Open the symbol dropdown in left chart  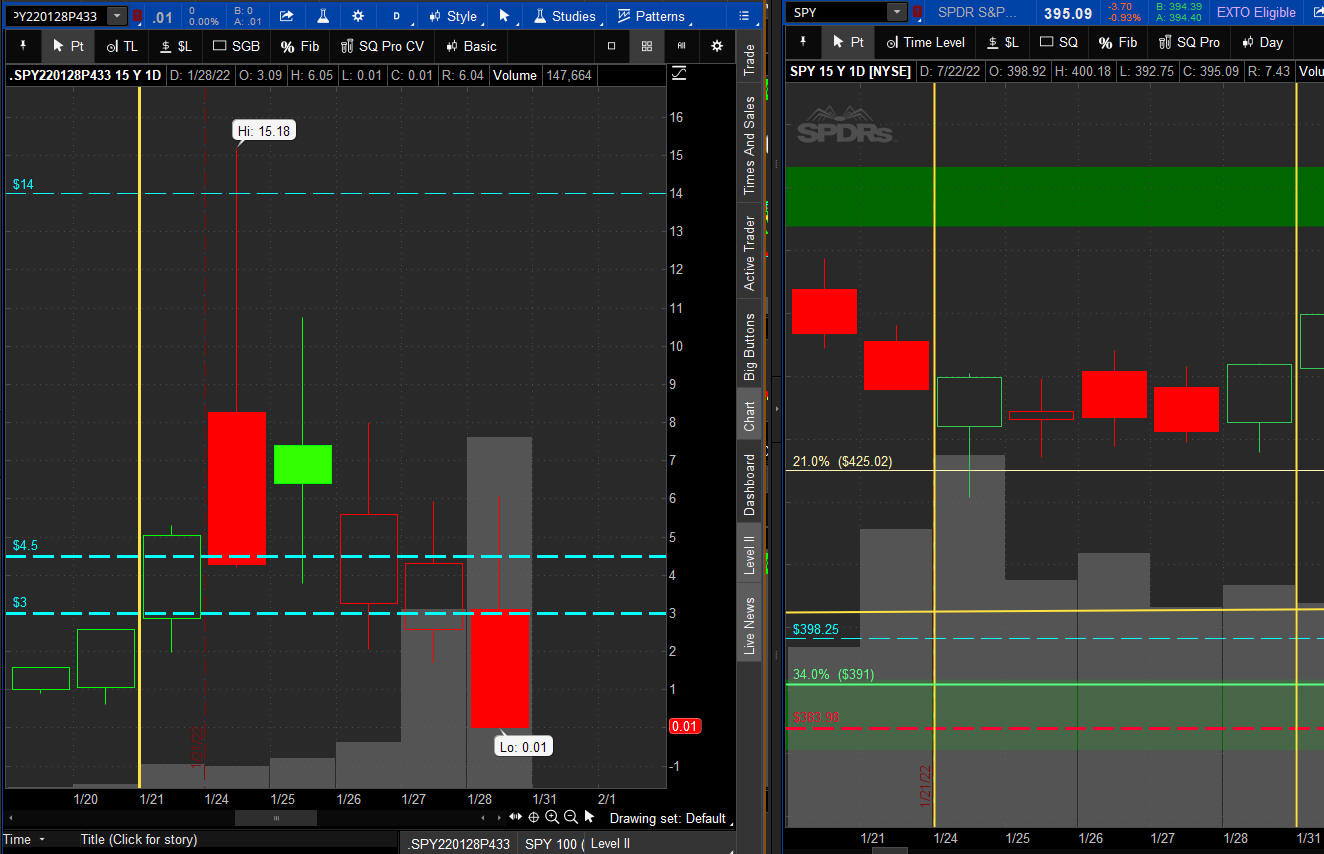117,16
